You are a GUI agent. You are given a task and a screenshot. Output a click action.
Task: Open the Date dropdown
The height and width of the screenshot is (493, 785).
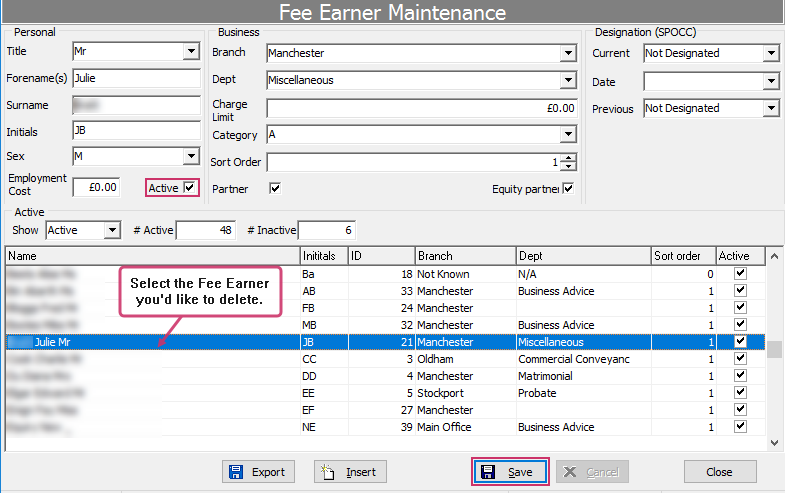click(771, 81)
